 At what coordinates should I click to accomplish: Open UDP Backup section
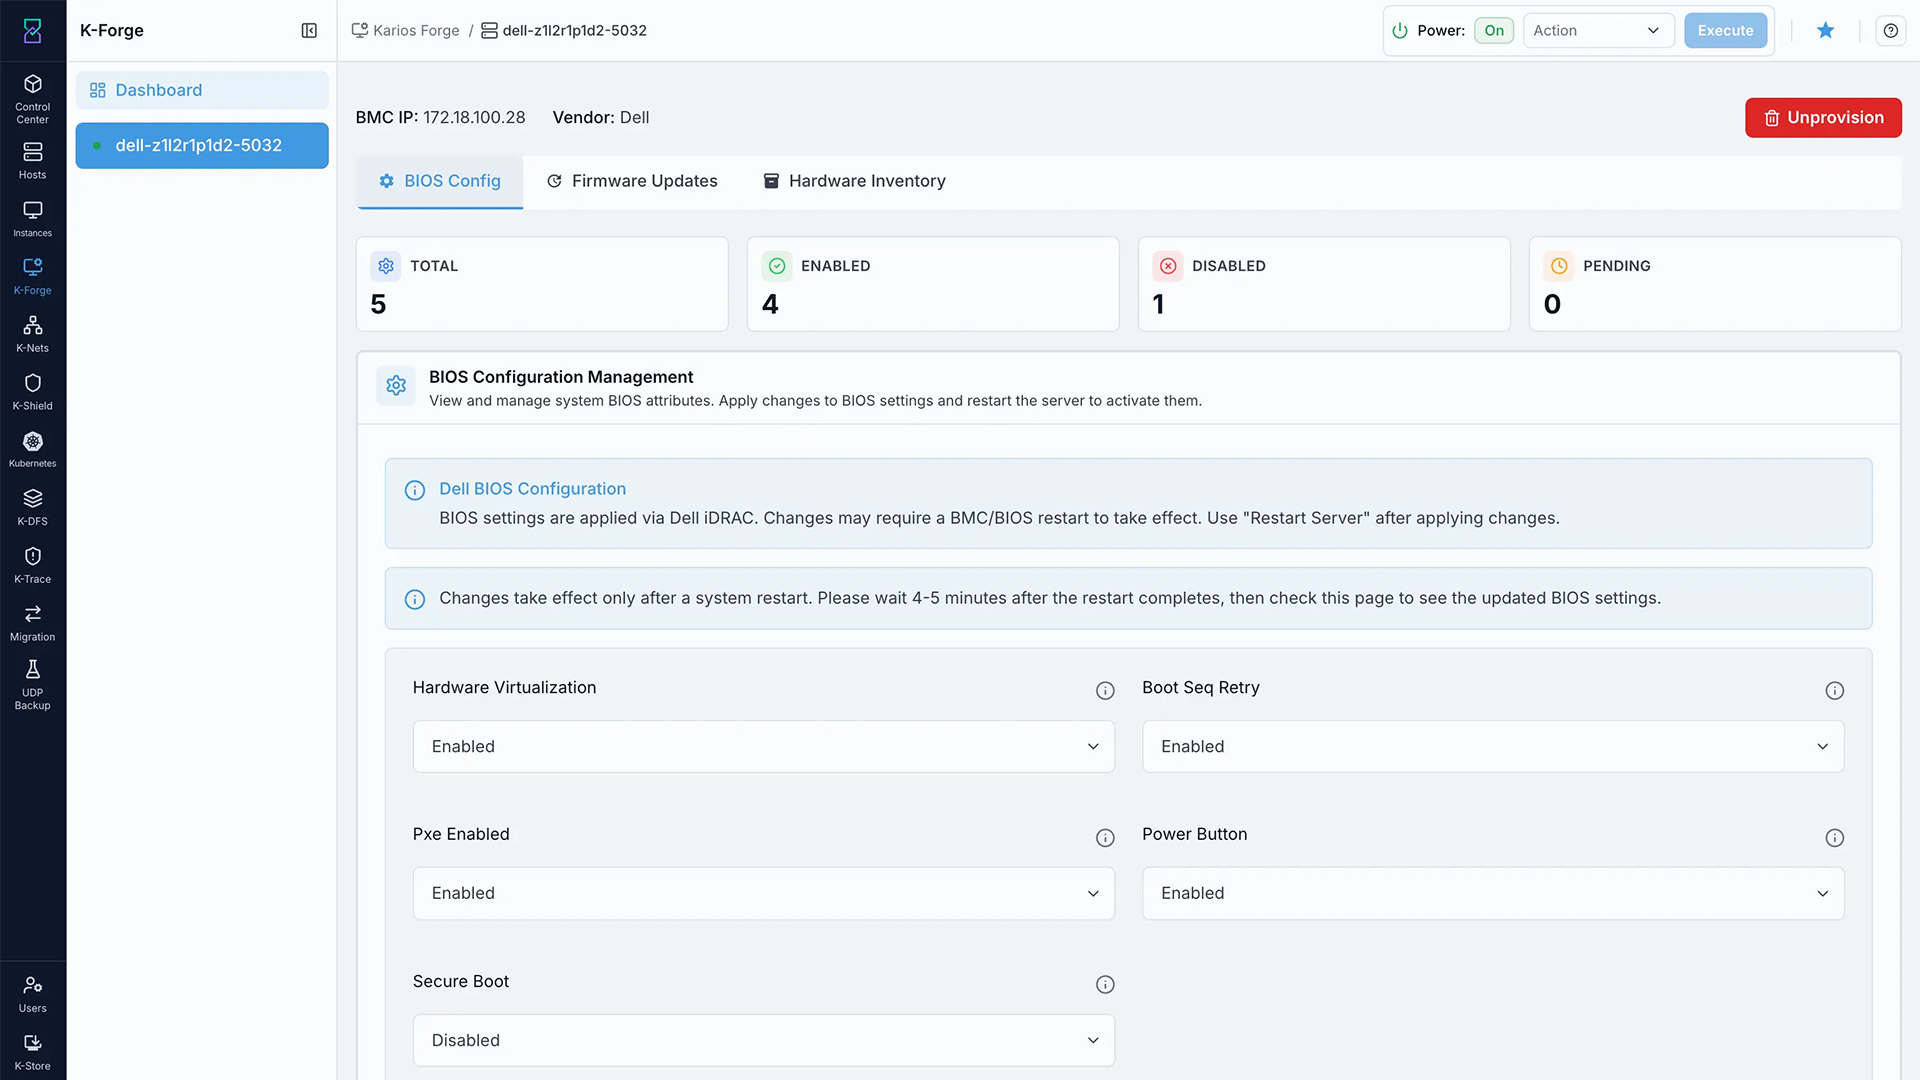(x=33, y=685)
